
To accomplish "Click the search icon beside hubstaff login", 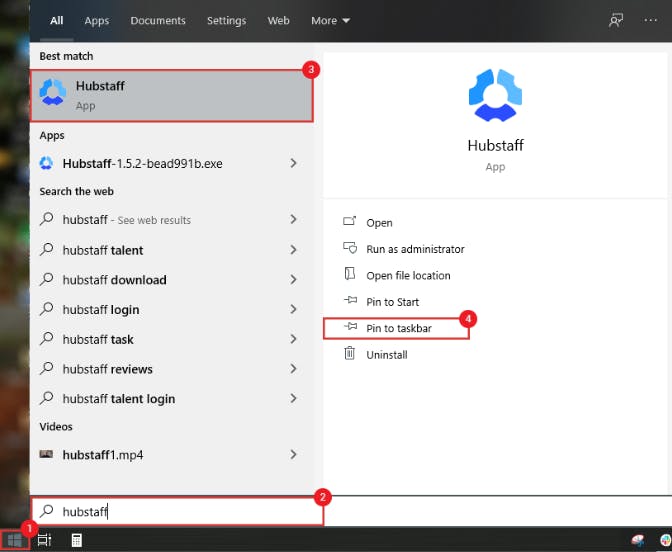I will pyautogui.click(x=46, y=309).
